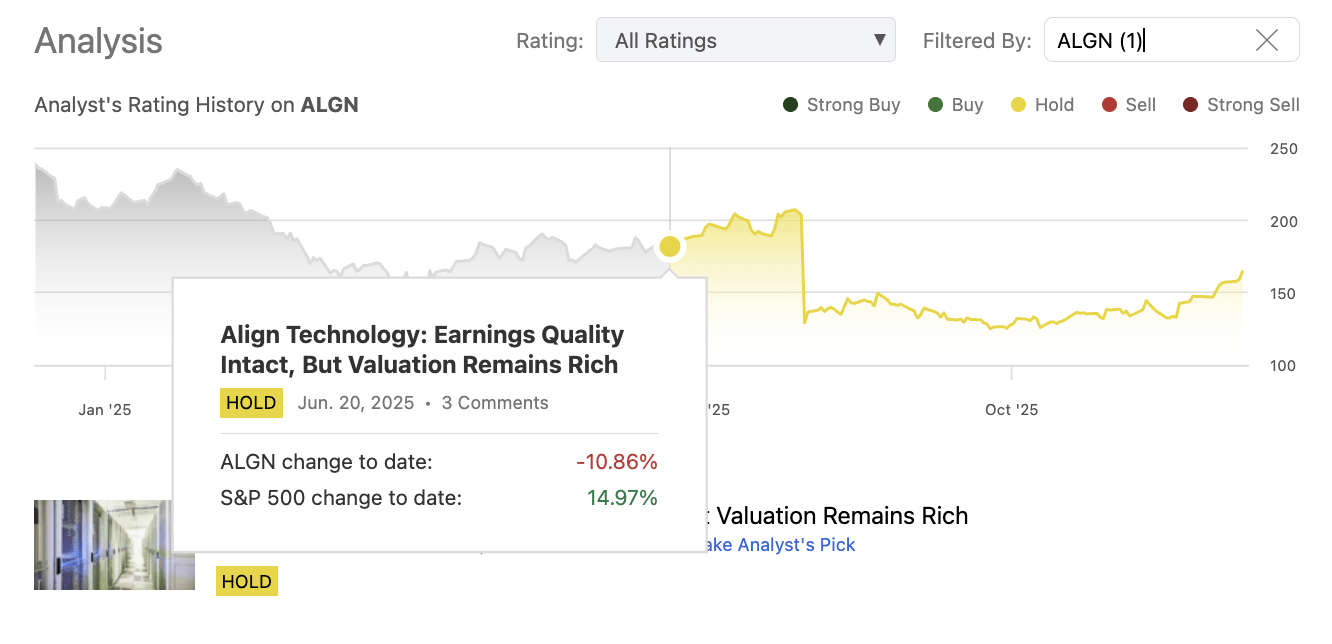Toggle Strong Buy visibility in the legend

tap(792, 104)
